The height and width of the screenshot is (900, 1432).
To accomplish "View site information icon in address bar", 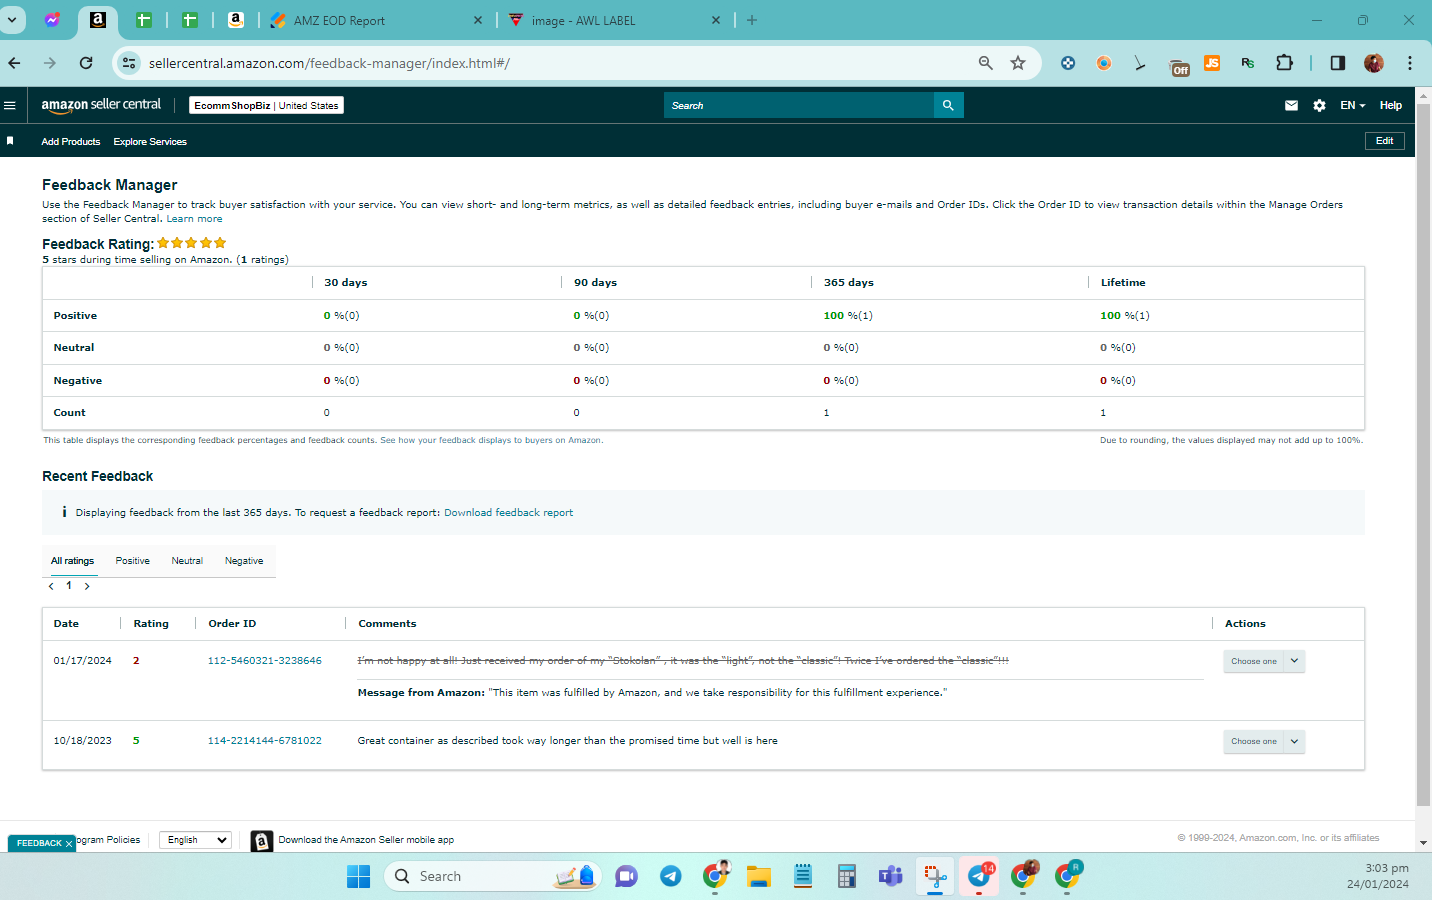I will (x=129, y=63).
